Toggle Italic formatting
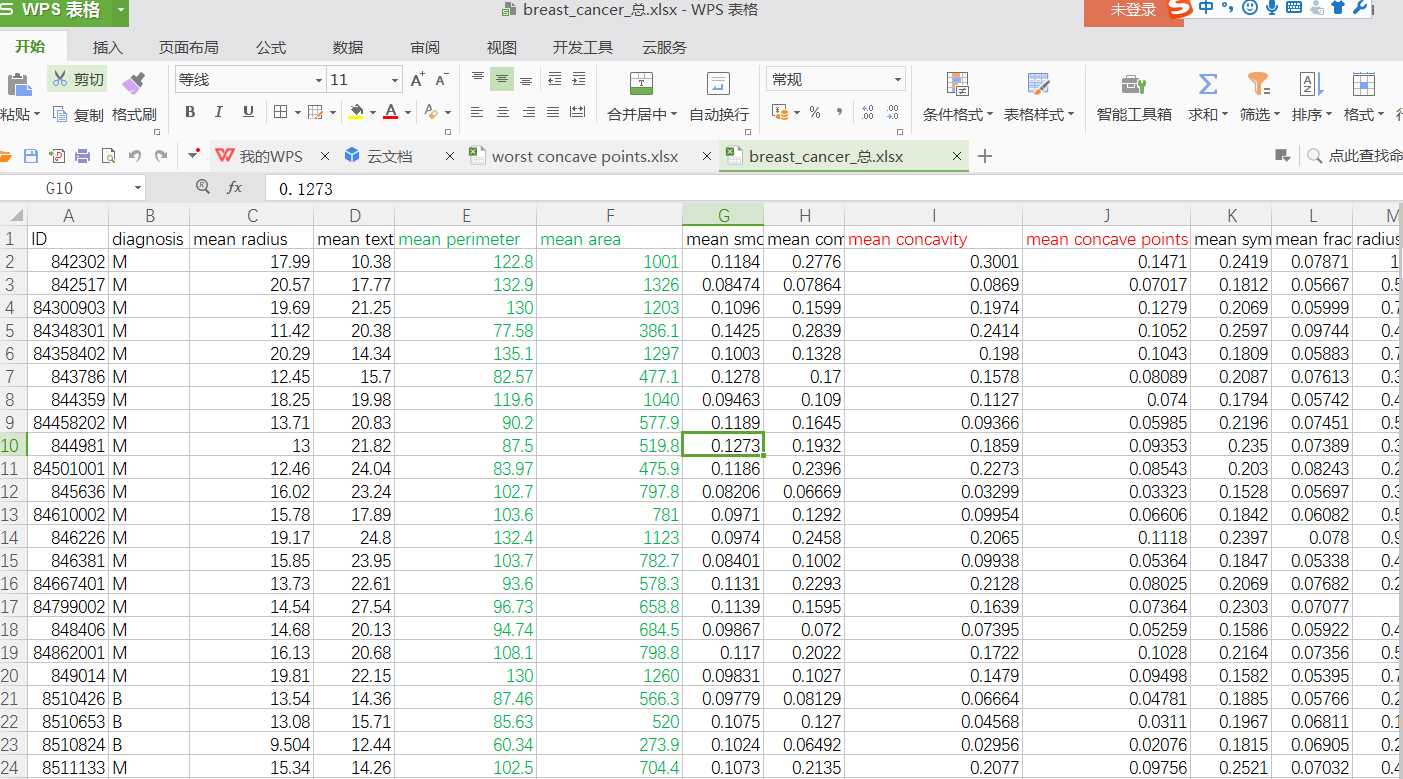The height and width of the screenshot is (779, 1403). click(219, 112)
